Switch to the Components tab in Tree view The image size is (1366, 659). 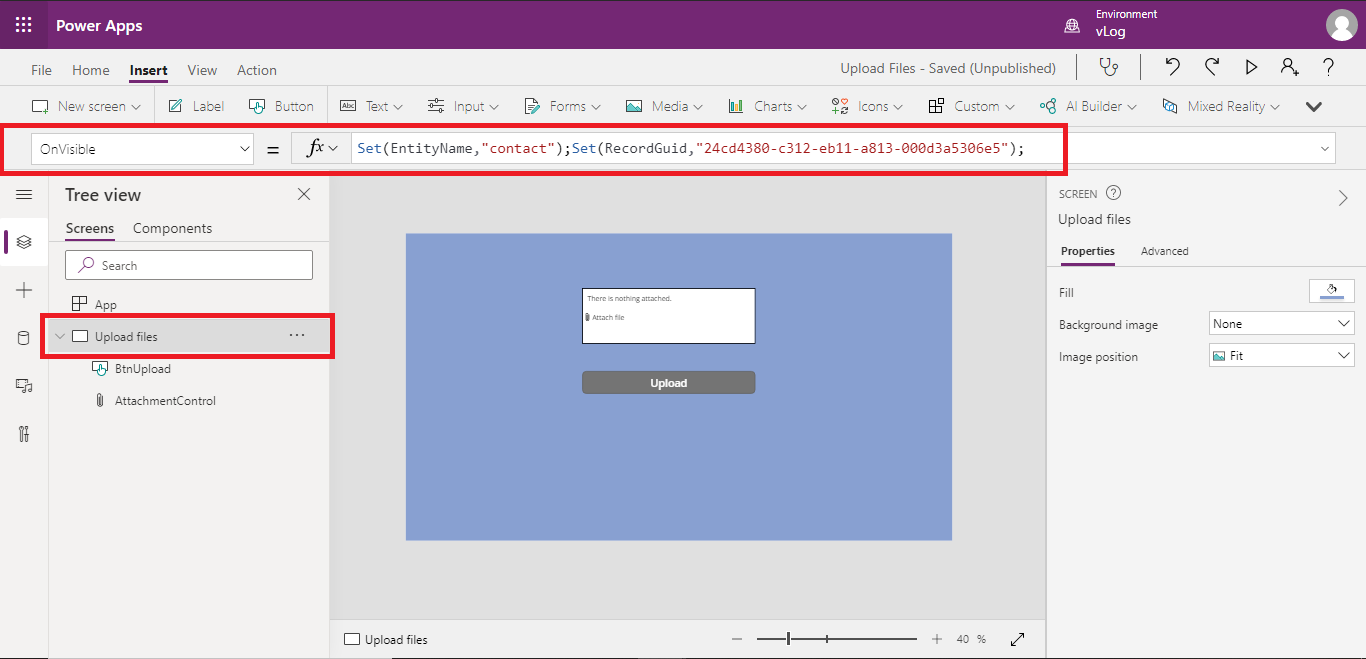pos(172,228)
